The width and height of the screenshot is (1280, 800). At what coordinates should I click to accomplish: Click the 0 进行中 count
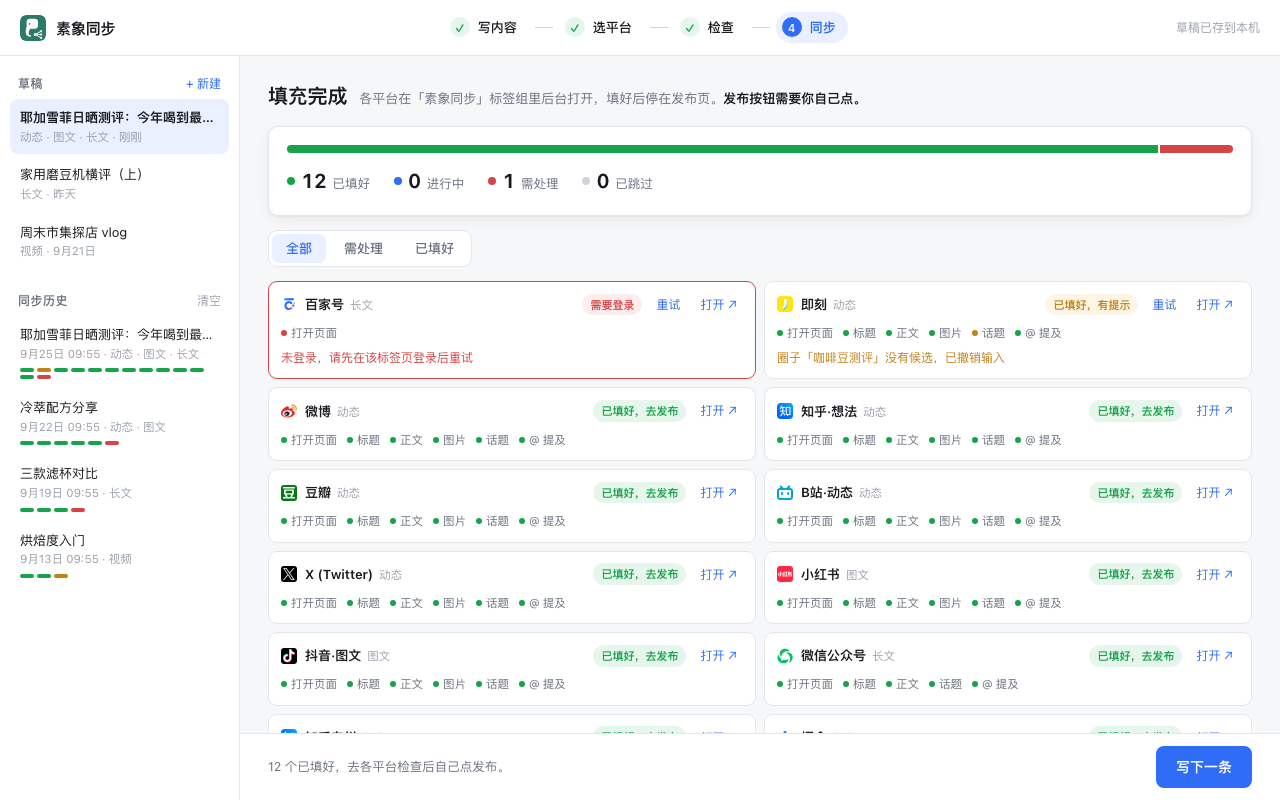[429, 182]
